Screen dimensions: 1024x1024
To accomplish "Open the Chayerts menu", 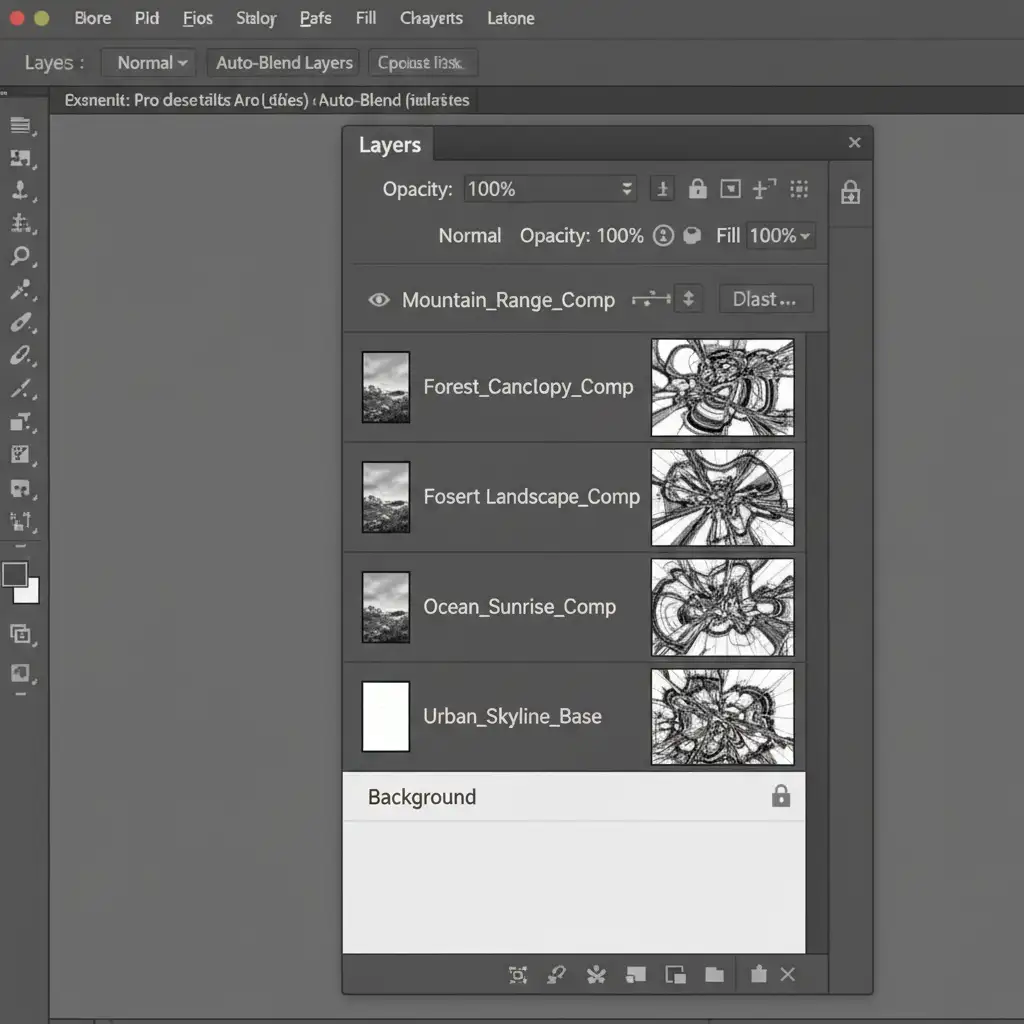I will click(431, 18).
